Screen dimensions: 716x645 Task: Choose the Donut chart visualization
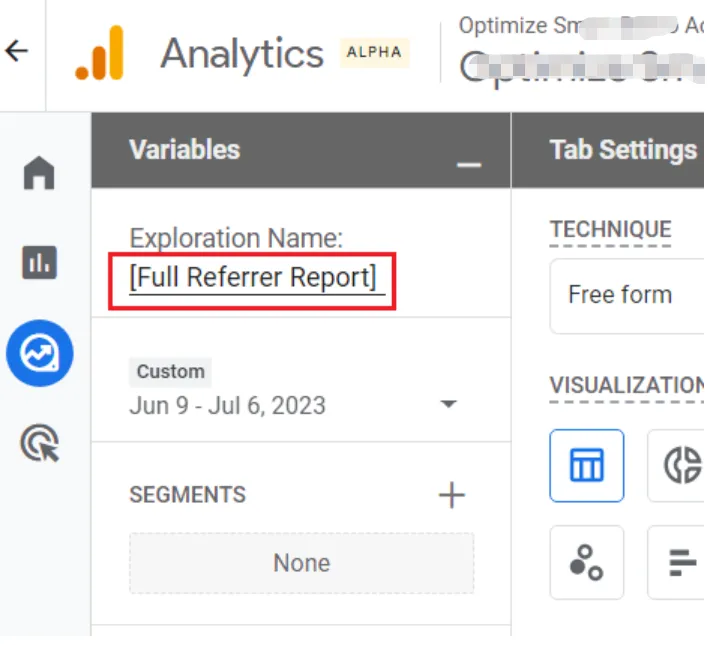(682, 466)
